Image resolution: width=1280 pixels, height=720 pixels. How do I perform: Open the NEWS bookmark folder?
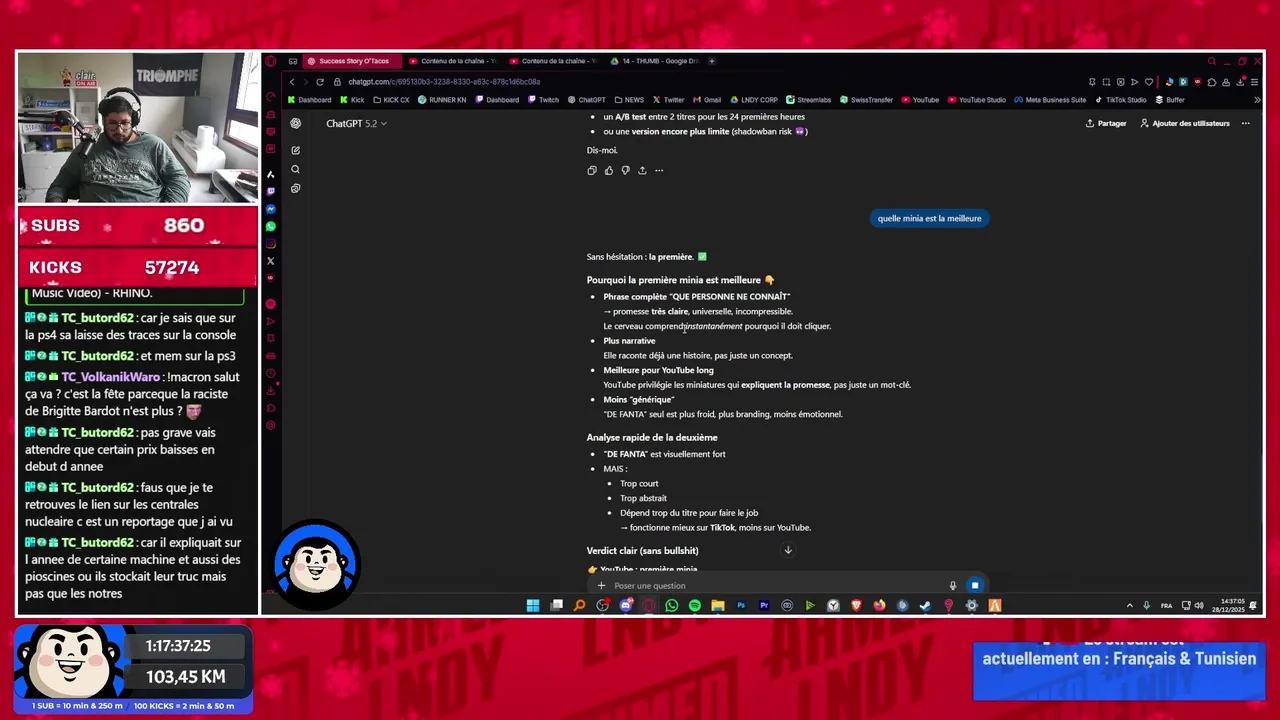pos(629,100)
